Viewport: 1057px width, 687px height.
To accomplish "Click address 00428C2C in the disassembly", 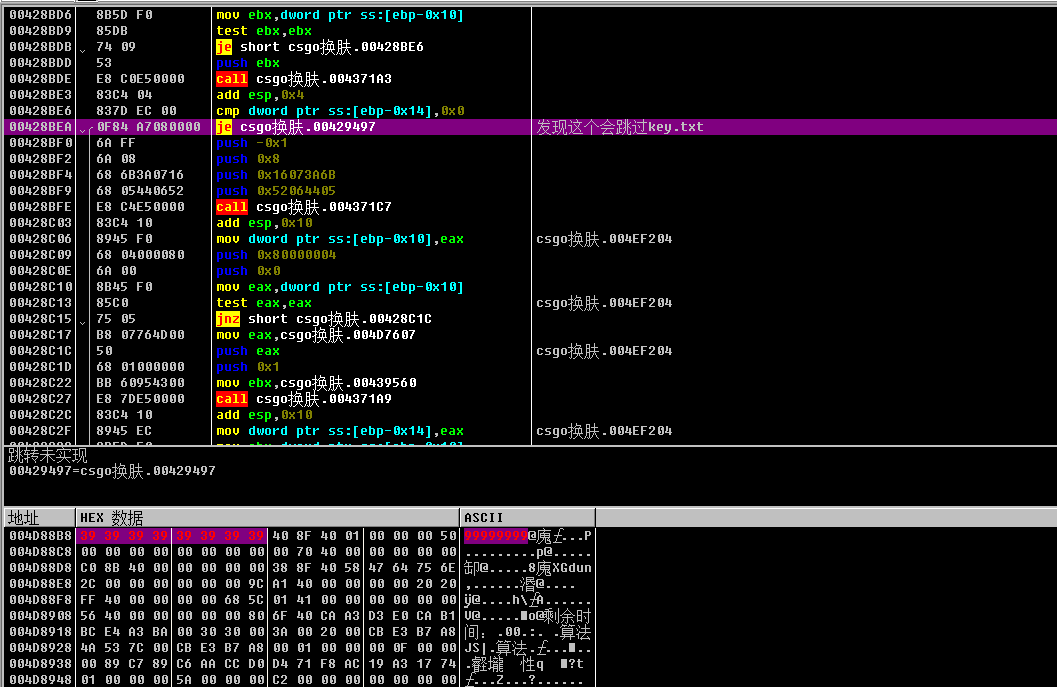I will point(40,415).
